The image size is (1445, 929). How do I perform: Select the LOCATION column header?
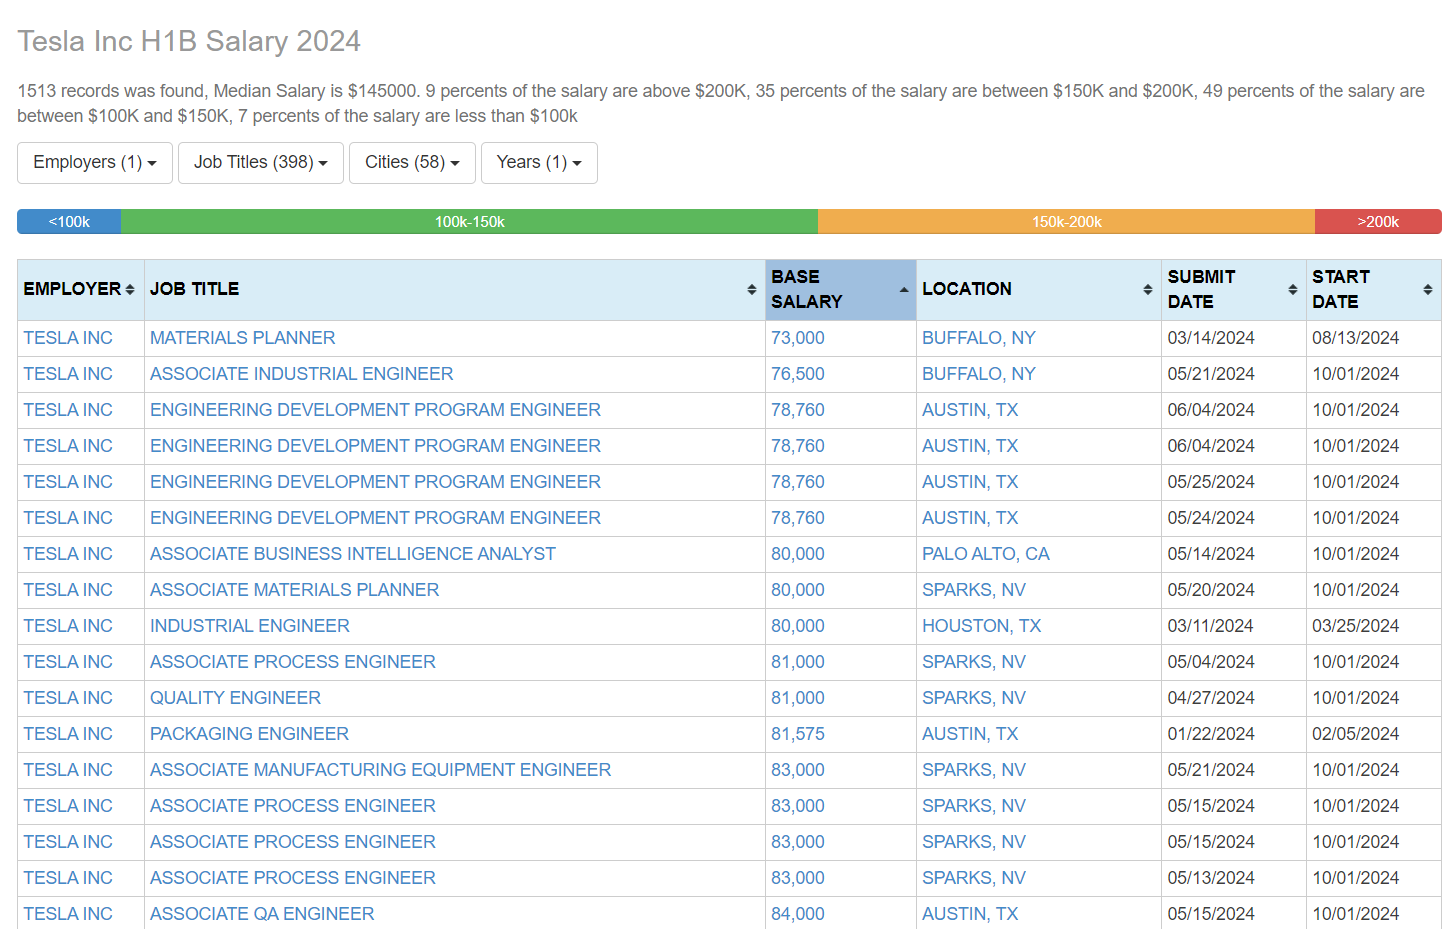point(1038,290)
